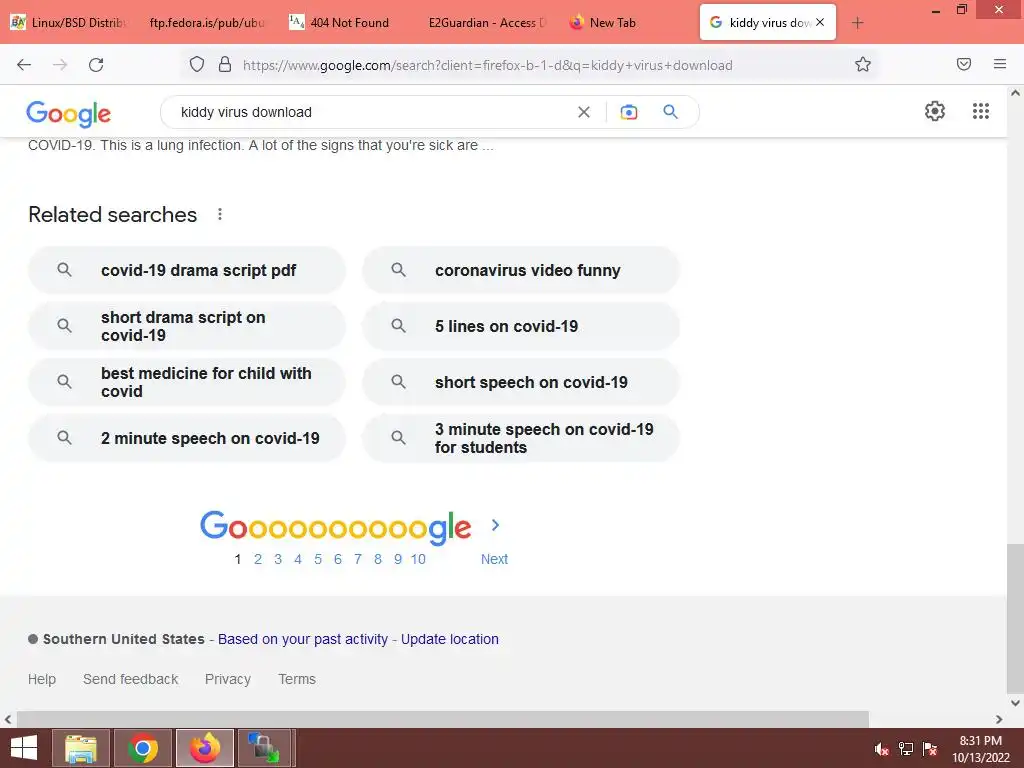Search best medicine for child with covid
The image size is (1024, 768).
point(187,382)
